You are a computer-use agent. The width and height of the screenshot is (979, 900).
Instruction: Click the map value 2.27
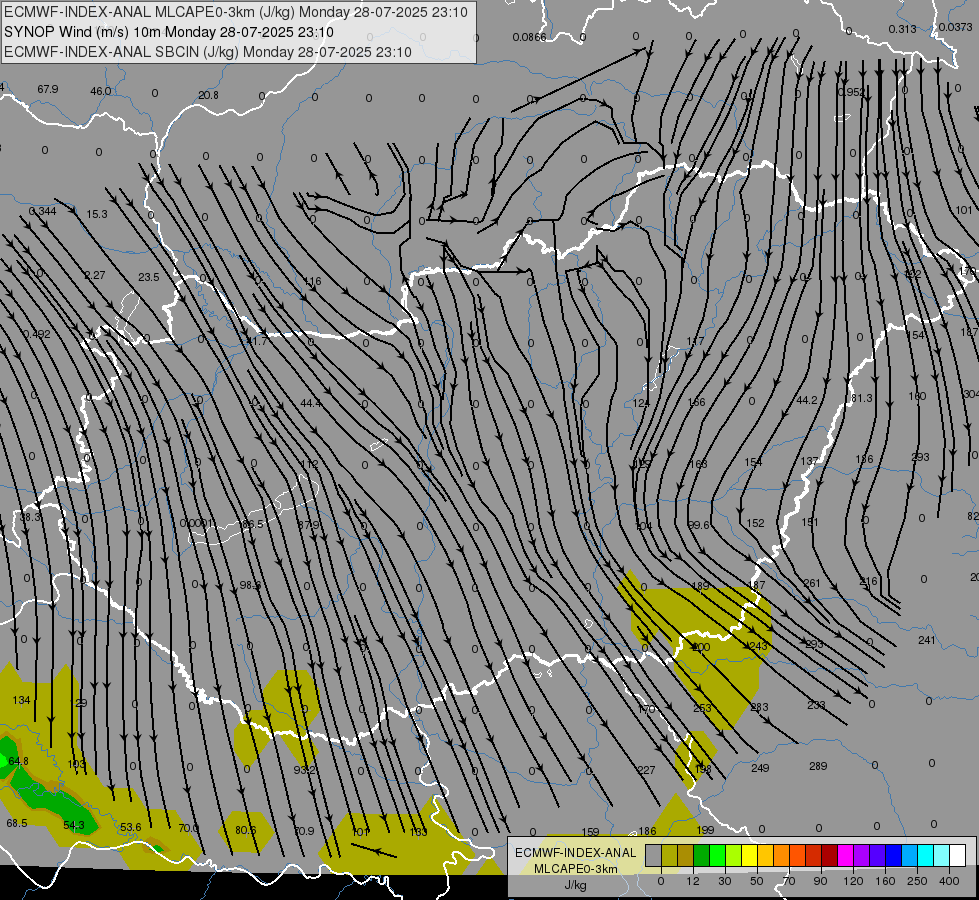click(x=94, y=275)
